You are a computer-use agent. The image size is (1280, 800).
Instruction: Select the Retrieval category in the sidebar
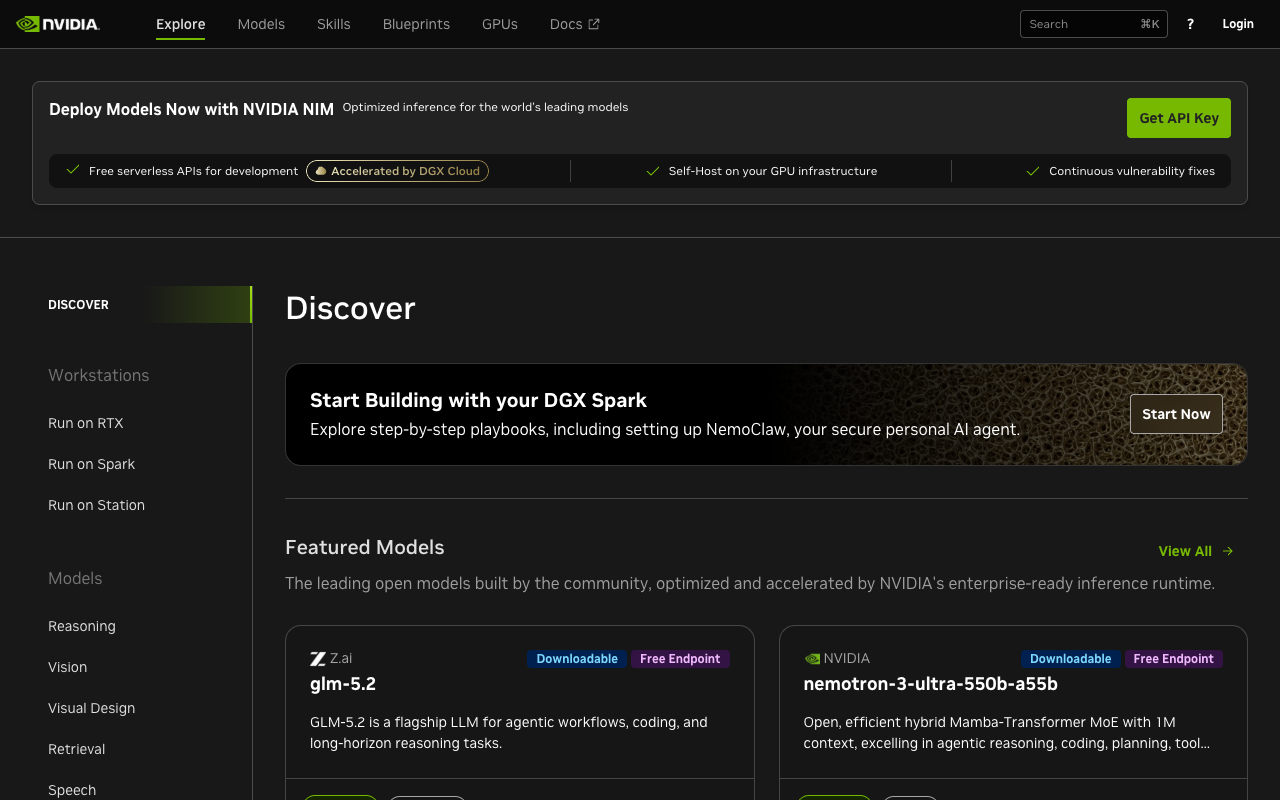point(76,749)
